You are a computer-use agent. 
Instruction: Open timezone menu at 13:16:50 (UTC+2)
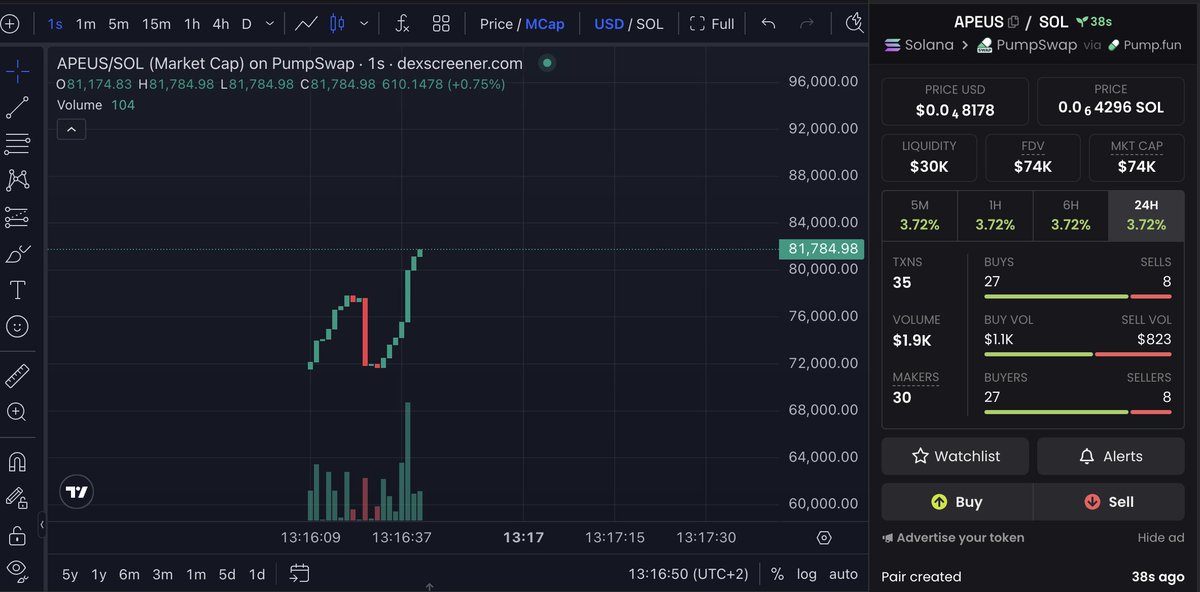point(688,574)
